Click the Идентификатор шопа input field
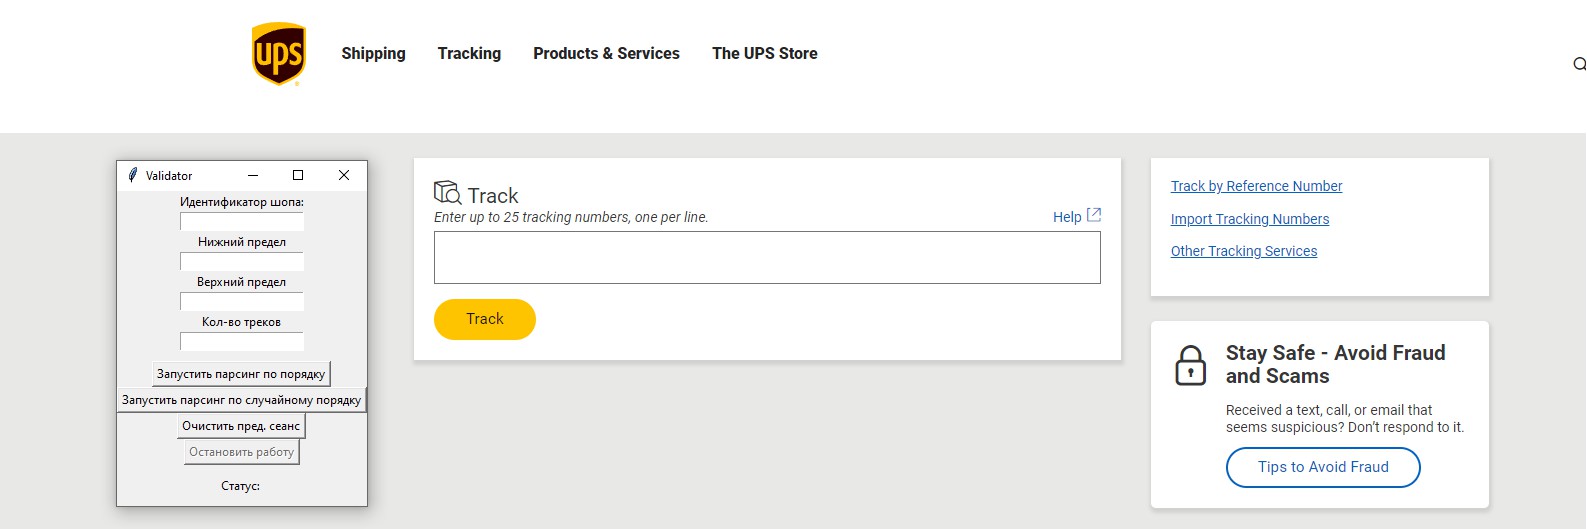This screenshot has height=529, width=1587. click(242, 221)
